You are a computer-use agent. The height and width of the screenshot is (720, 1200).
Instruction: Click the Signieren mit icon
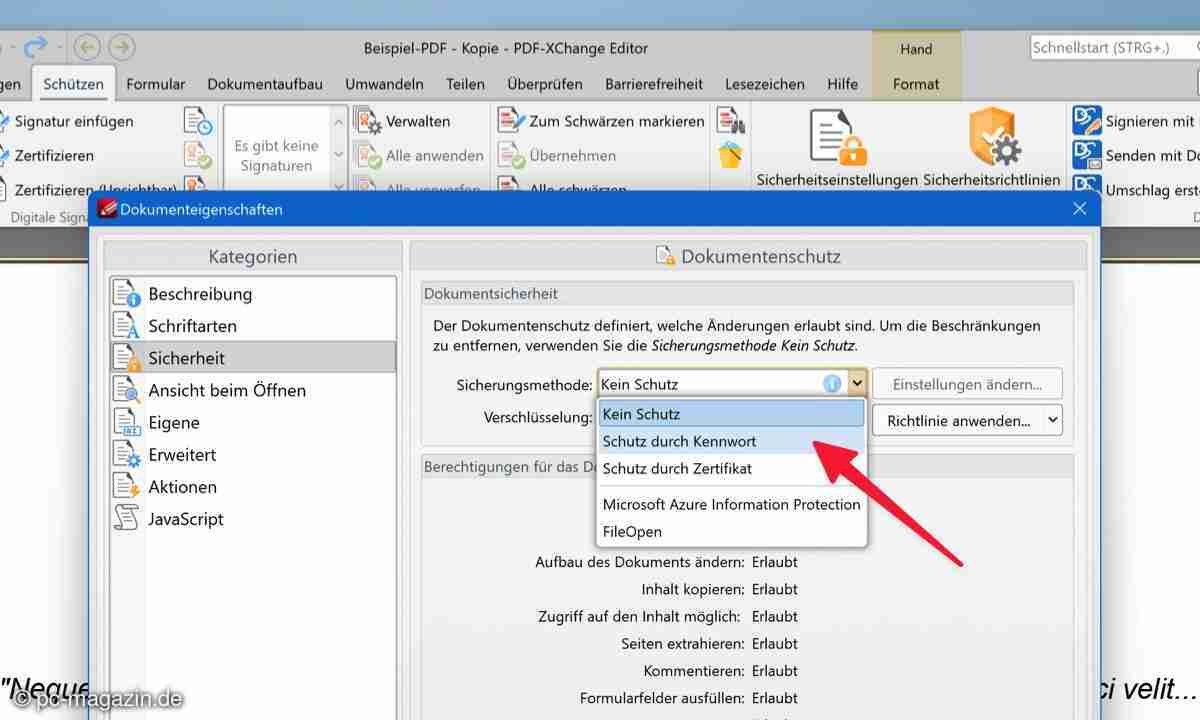[1087, 121]
